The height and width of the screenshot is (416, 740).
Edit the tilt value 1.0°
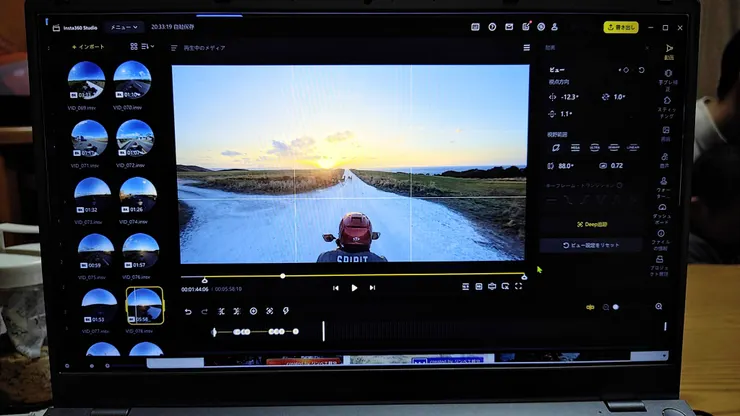click(x=620, y=97)
